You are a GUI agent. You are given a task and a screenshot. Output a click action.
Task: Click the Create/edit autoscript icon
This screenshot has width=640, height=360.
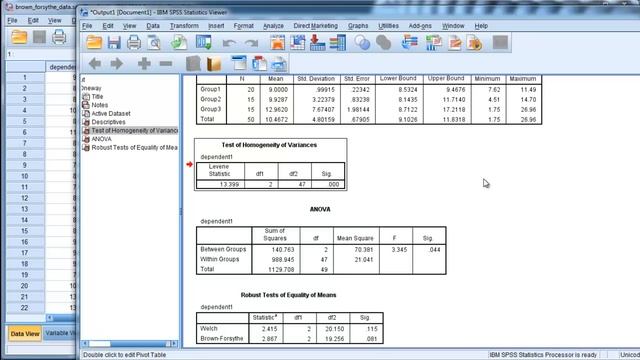click(454, 42)
